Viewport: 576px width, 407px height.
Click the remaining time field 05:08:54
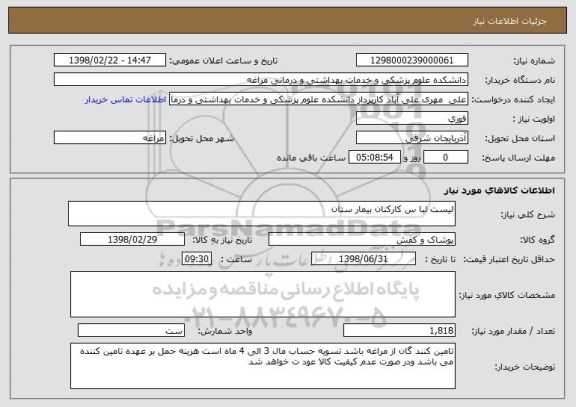point(374,158)
